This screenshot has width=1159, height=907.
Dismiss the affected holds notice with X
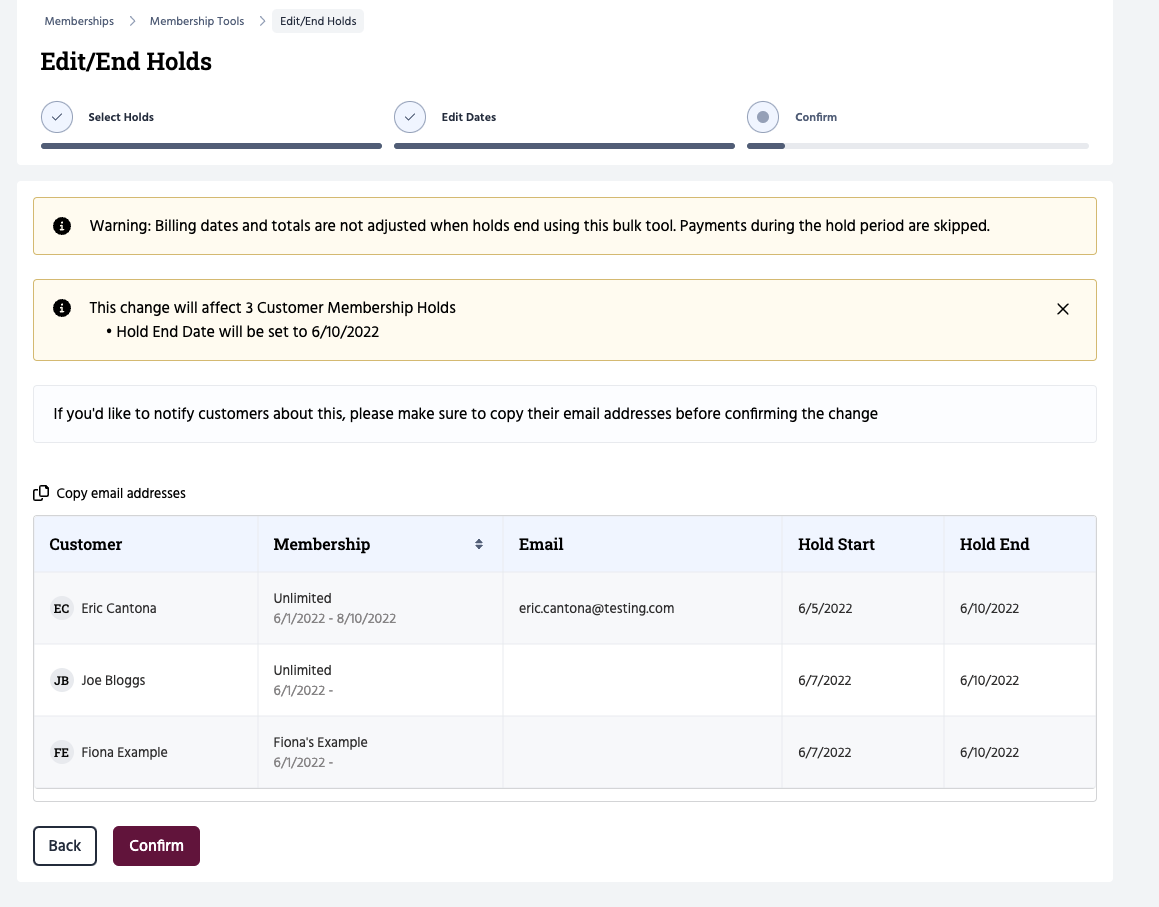pos(1063,309)
